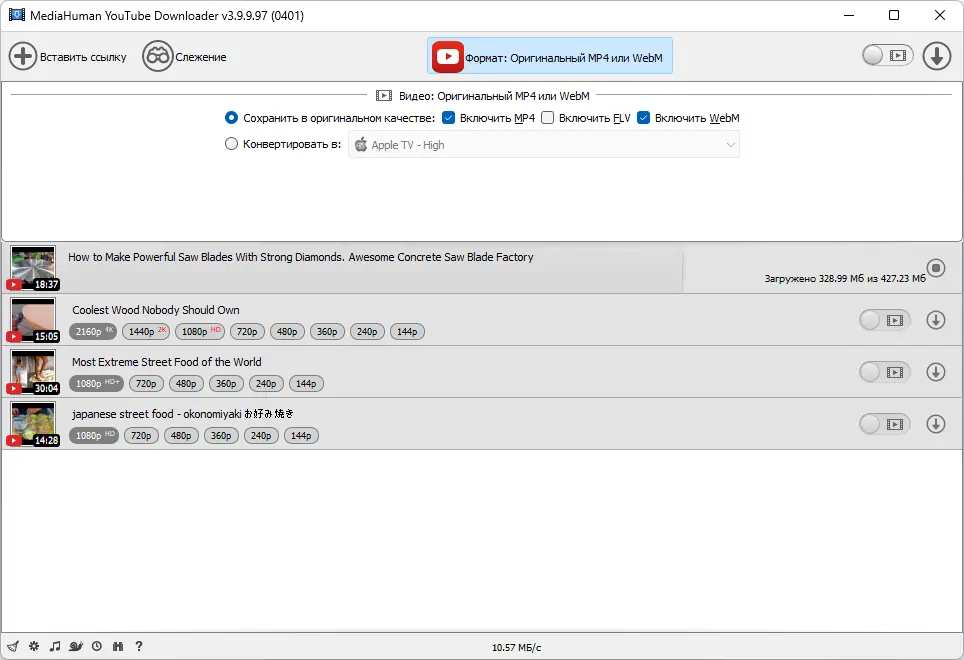Uncheck Включить WebM checkbox
964x660 pixels.
click(x=643, y=117)
